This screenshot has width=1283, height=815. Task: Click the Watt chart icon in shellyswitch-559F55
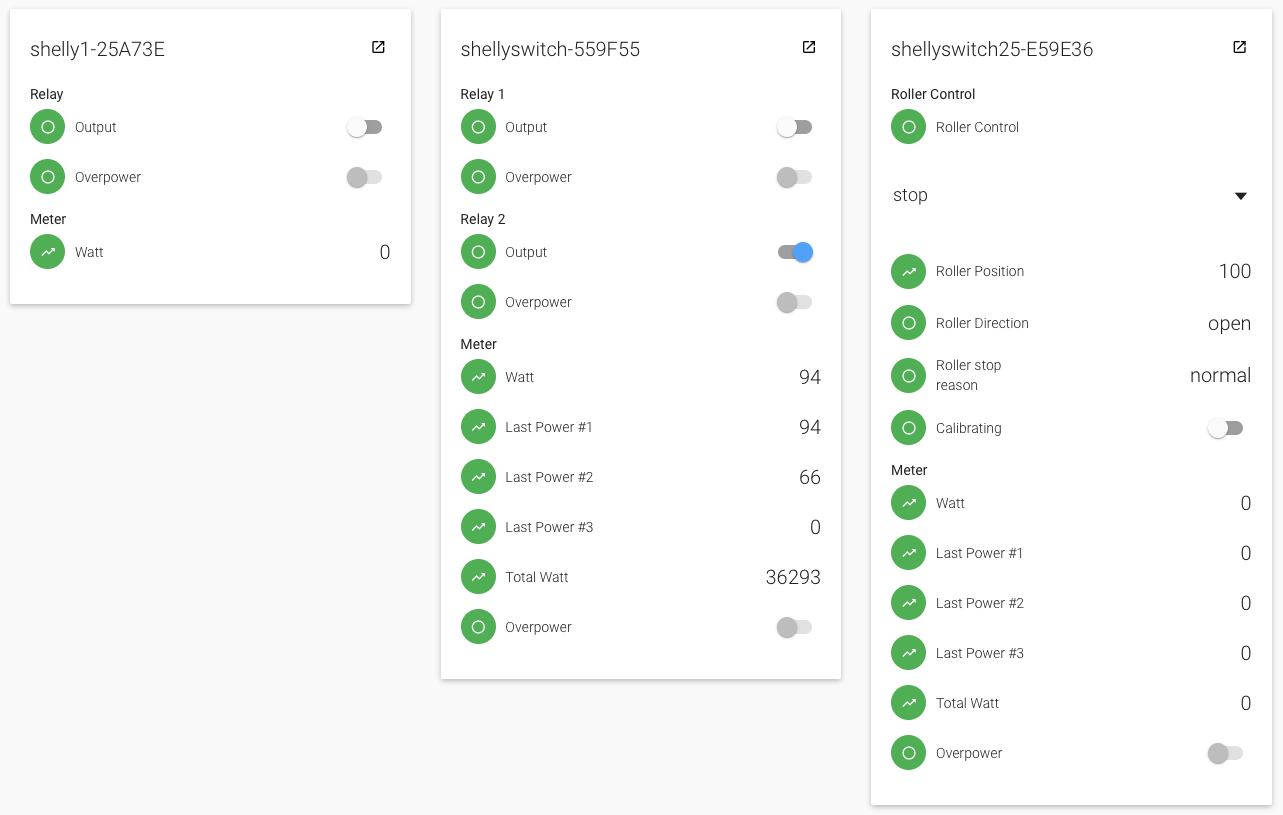pyautogui.click(x=478, y=377)
